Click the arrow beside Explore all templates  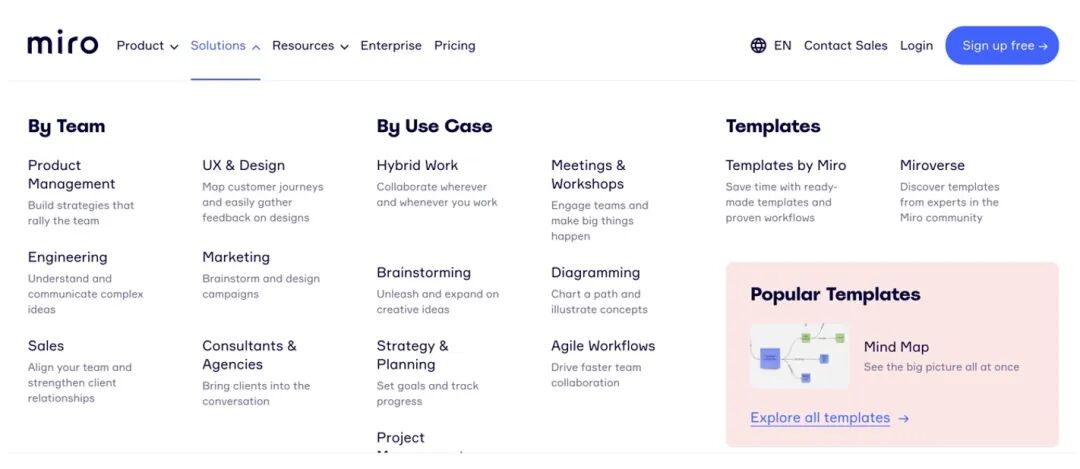point(904,418)
